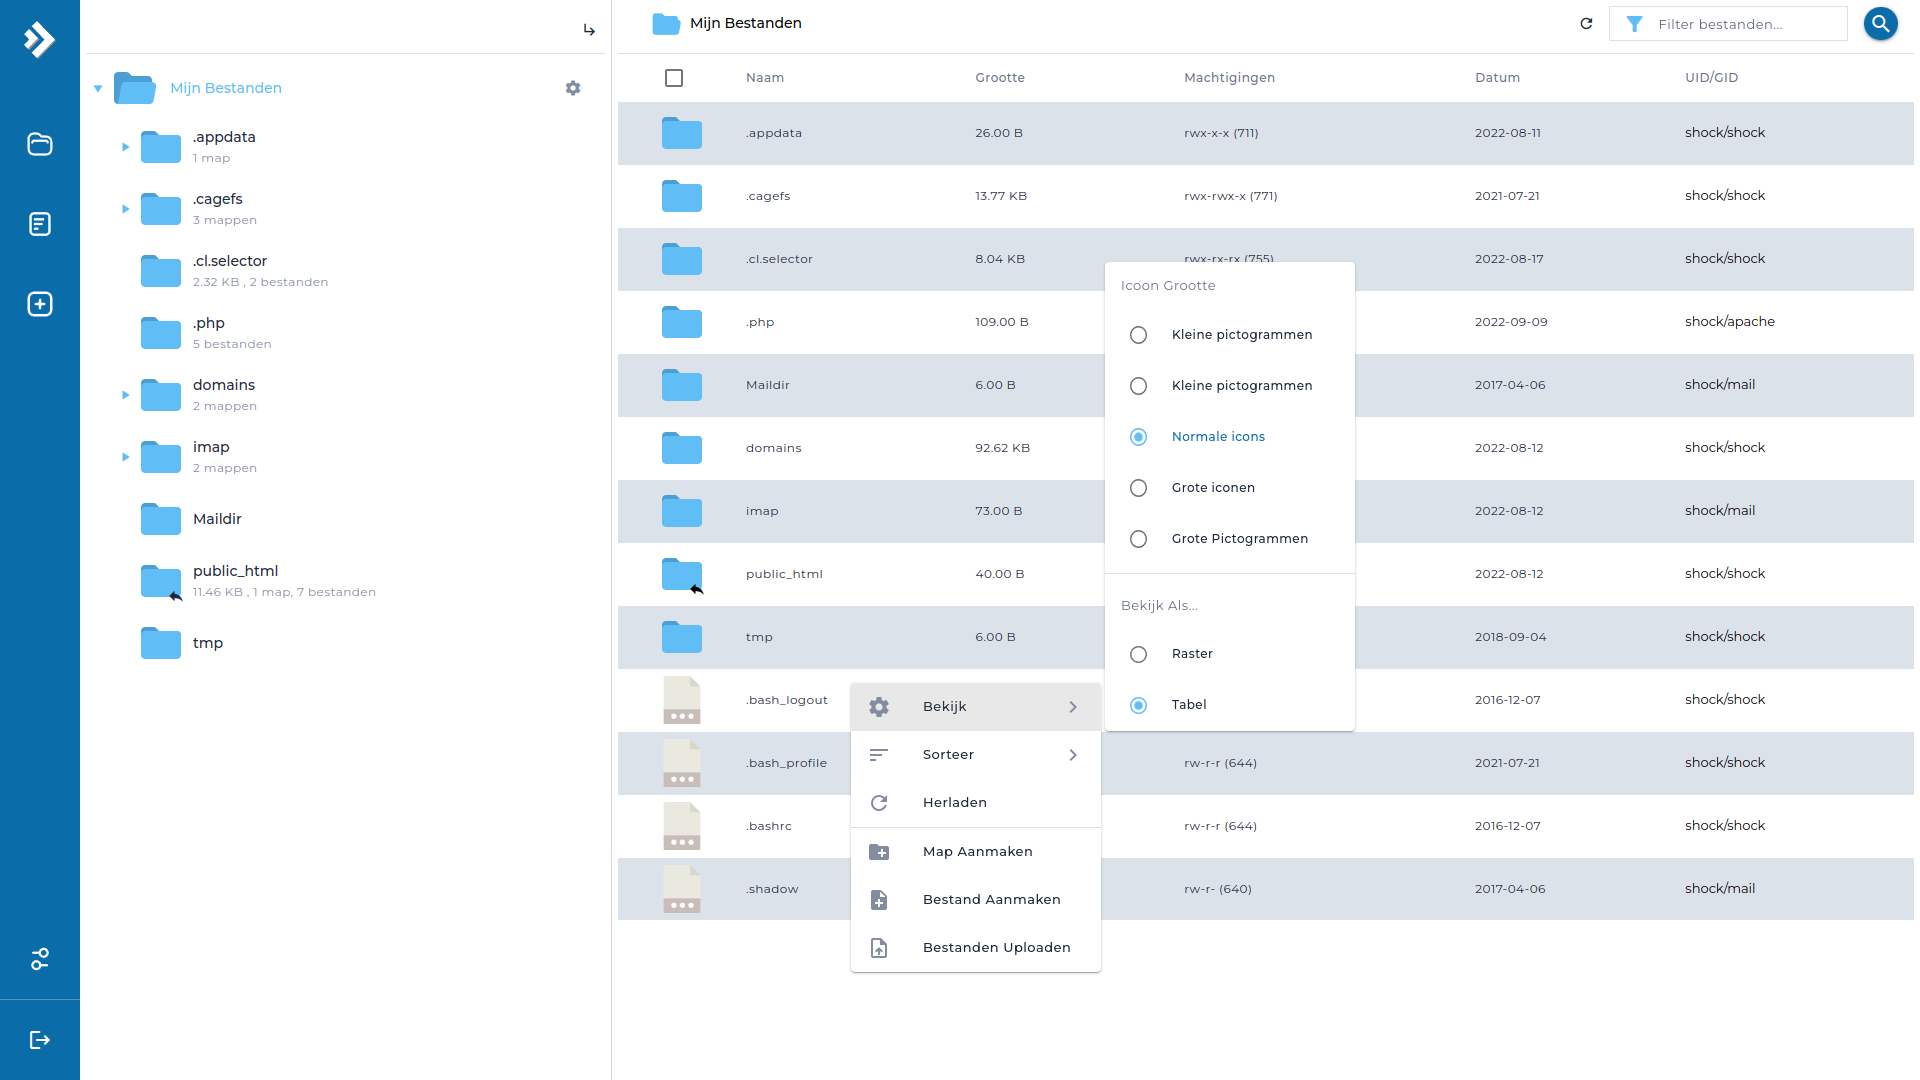This screenshot has height=1080, width=1920.
Task: Click the logout icon at the bottom of the sidebar
Action: tap(40, 1040)
